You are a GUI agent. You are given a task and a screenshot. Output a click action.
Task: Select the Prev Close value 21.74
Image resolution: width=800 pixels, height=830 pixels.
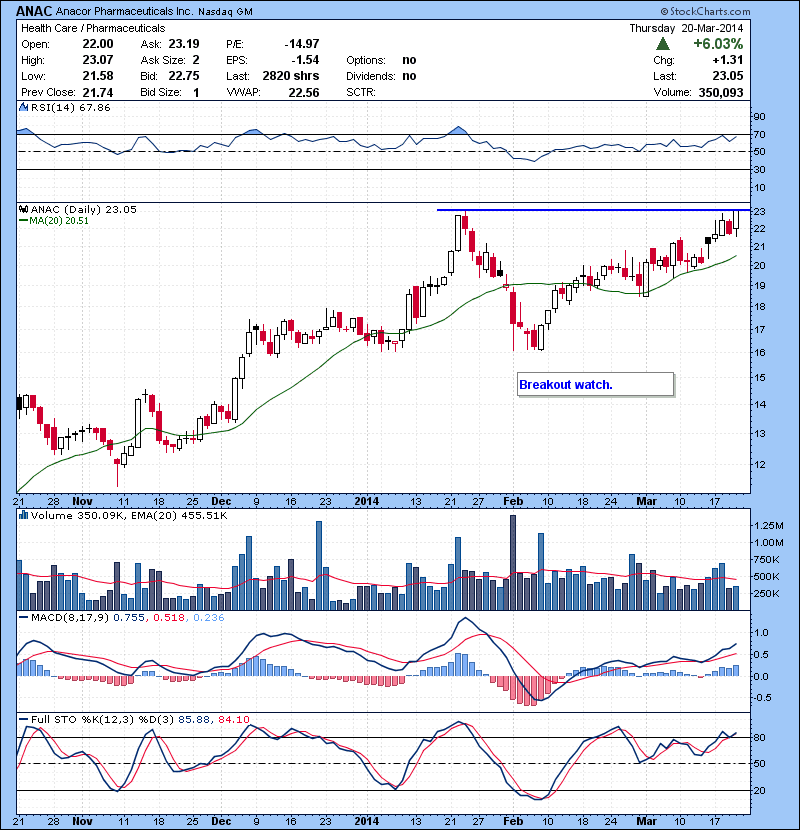(98, 92)
